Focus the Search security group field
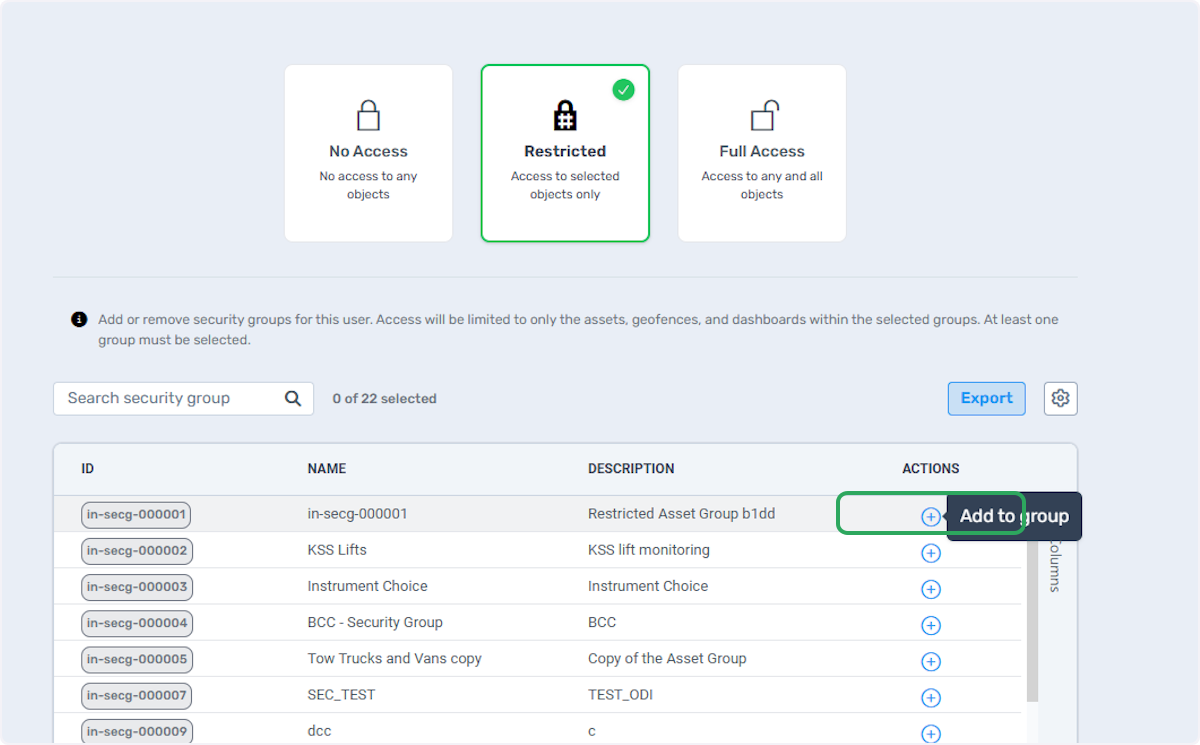 [x=183, y=398]
